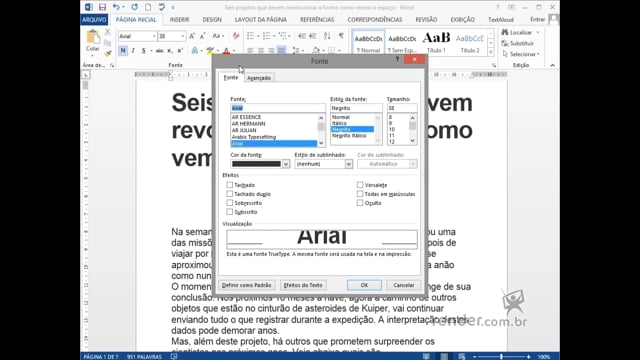The image size is (640, 360).
Task: Open the Estilo de sublinhado dropdown
Action: point(348,164)
